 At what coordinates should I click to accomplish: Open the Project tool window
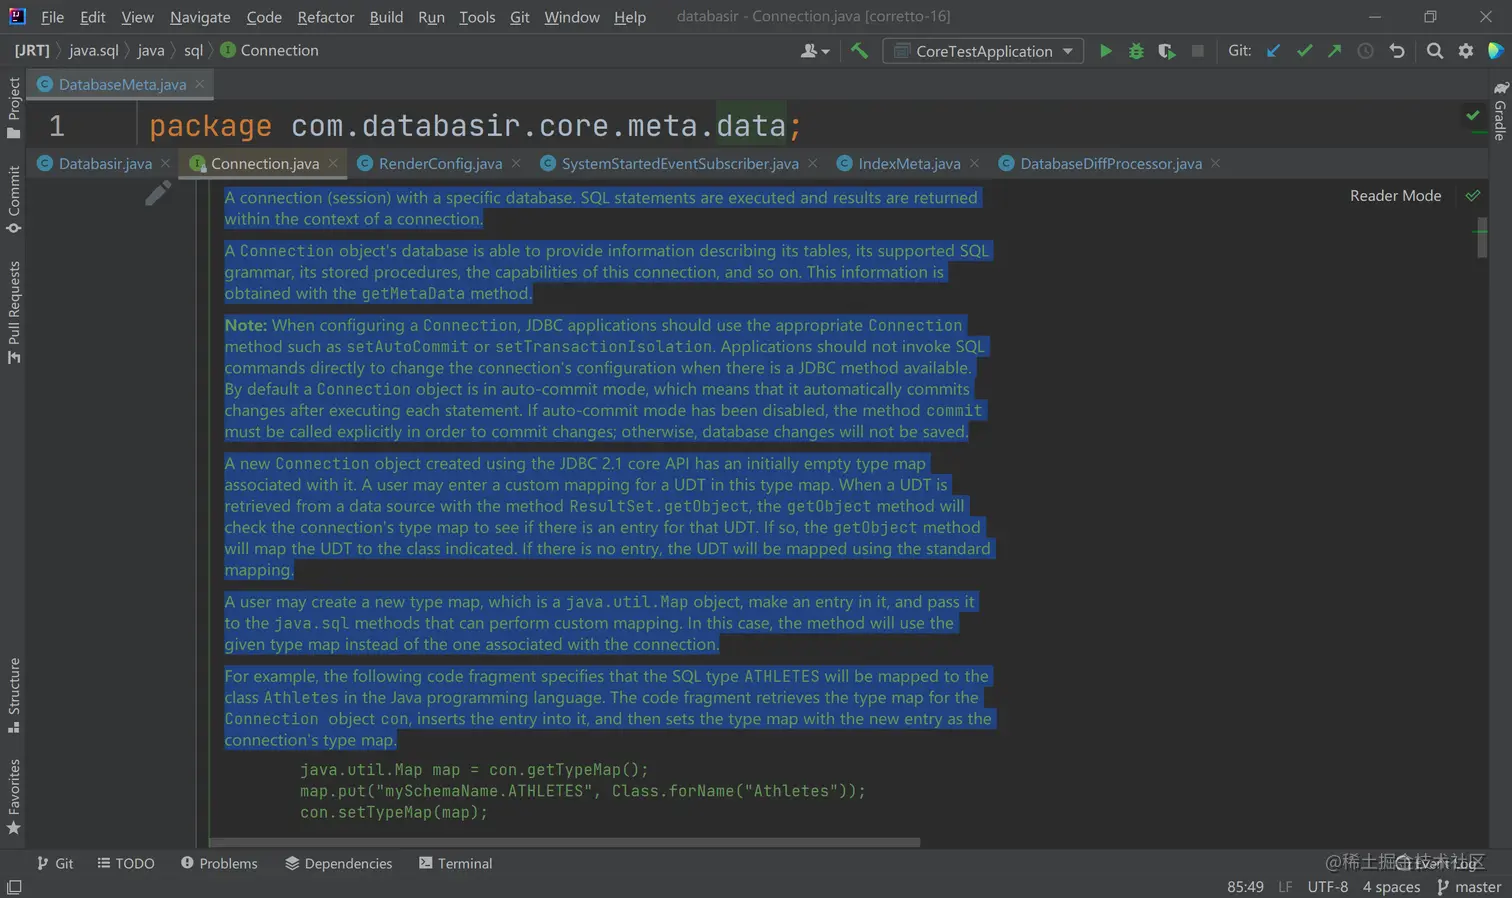coord(13,108)
